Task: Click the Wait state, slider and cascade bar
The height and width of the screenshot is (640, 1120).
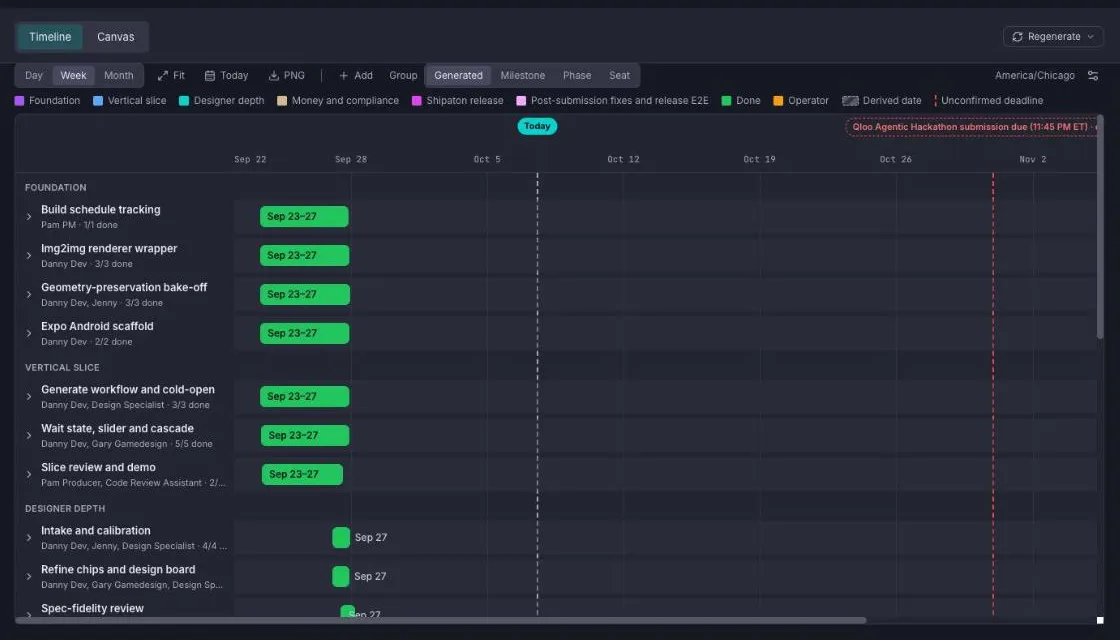Action: [x=305, y=435]
